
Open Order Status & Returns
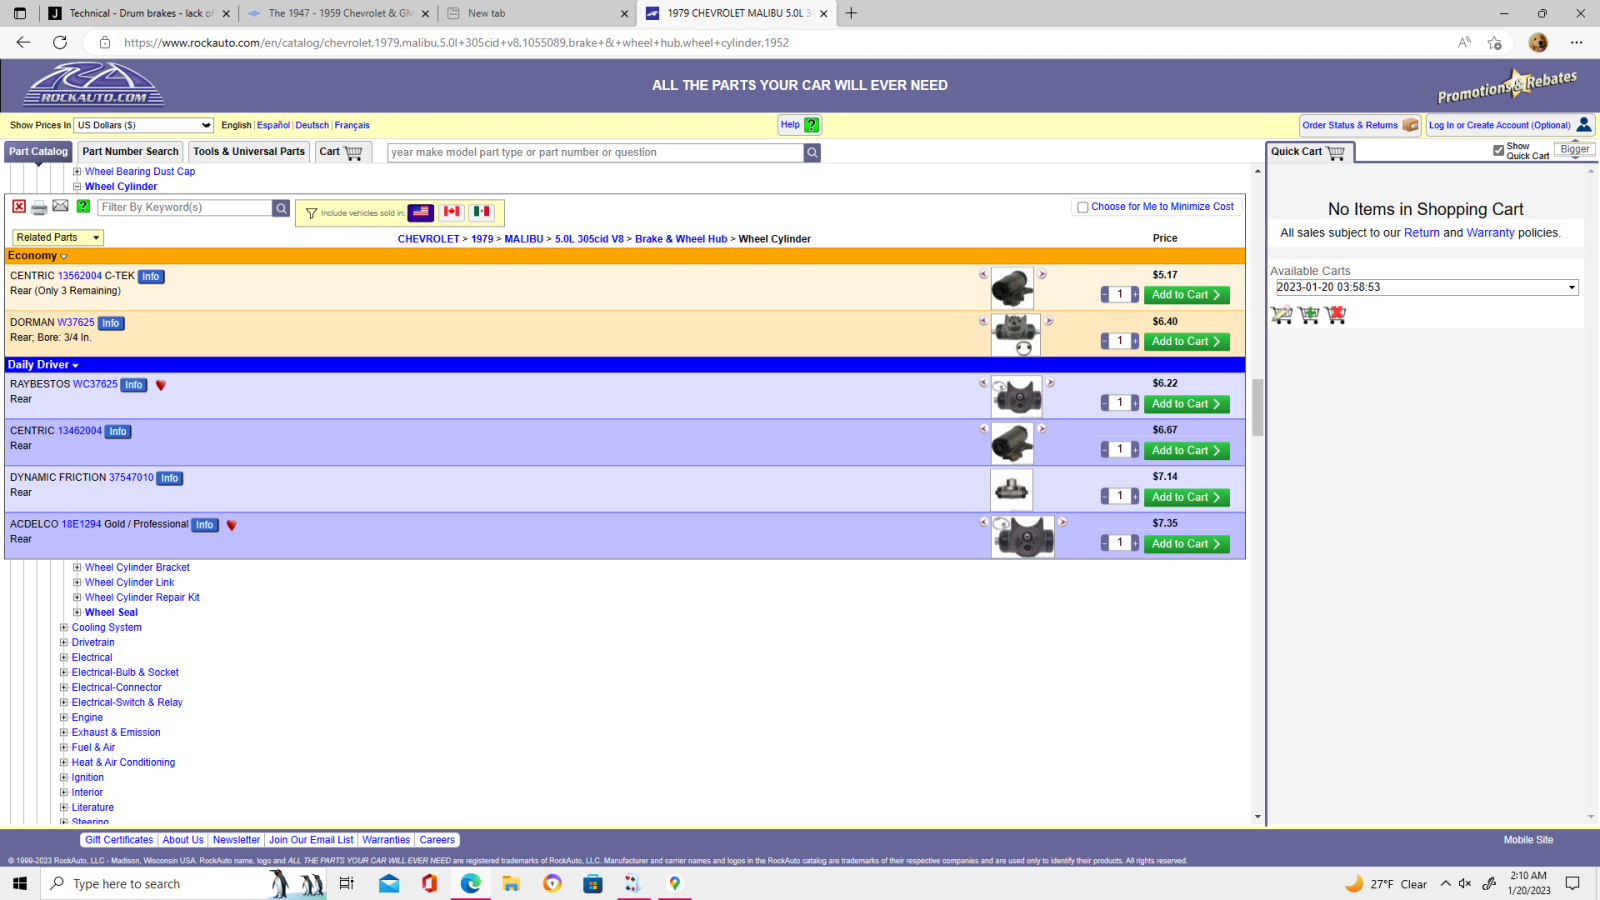coord(1360,125)
